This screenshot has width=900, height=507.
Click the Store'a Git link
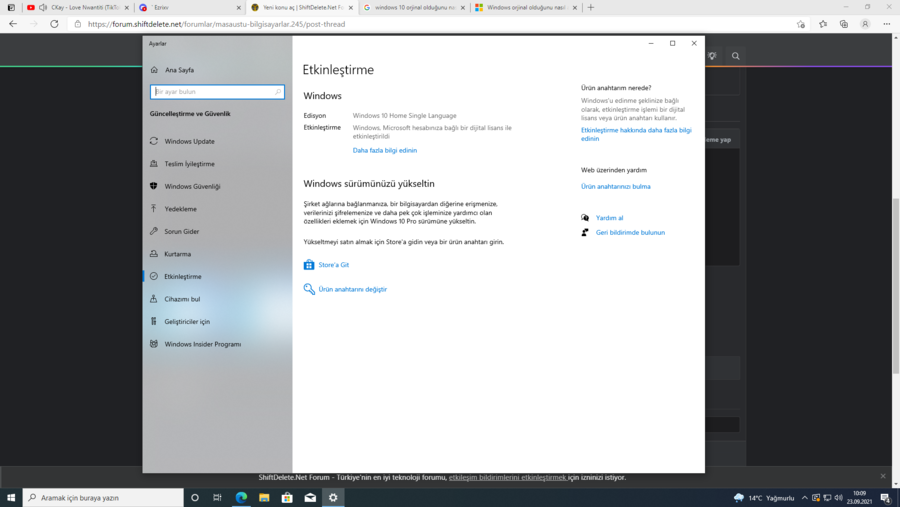coord(333,265)
